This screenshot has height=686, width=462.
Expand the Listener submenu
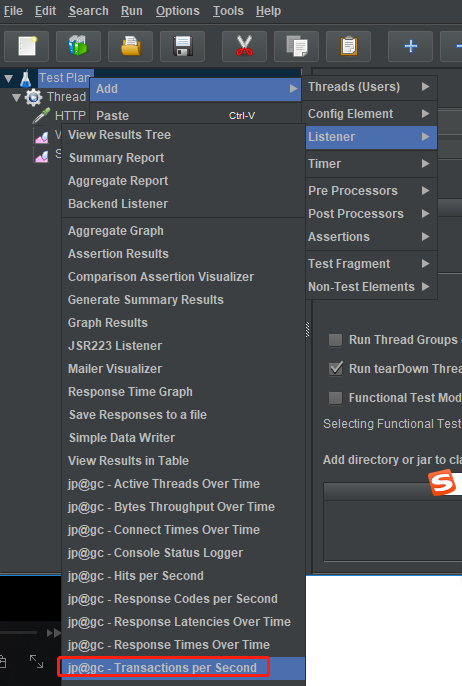click(x=371, y=137)
